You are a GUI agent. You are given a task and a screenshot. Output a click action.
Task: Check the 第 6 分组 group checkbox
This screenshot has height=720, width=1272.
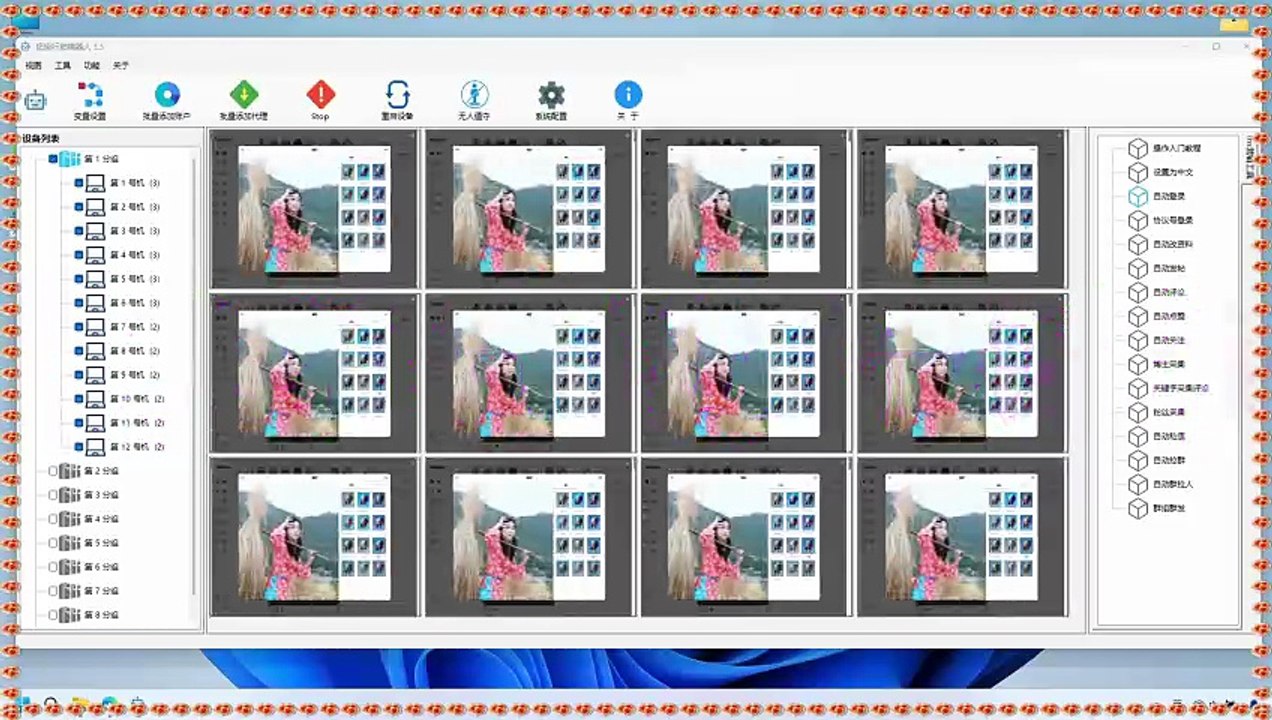tap(53, 567)
